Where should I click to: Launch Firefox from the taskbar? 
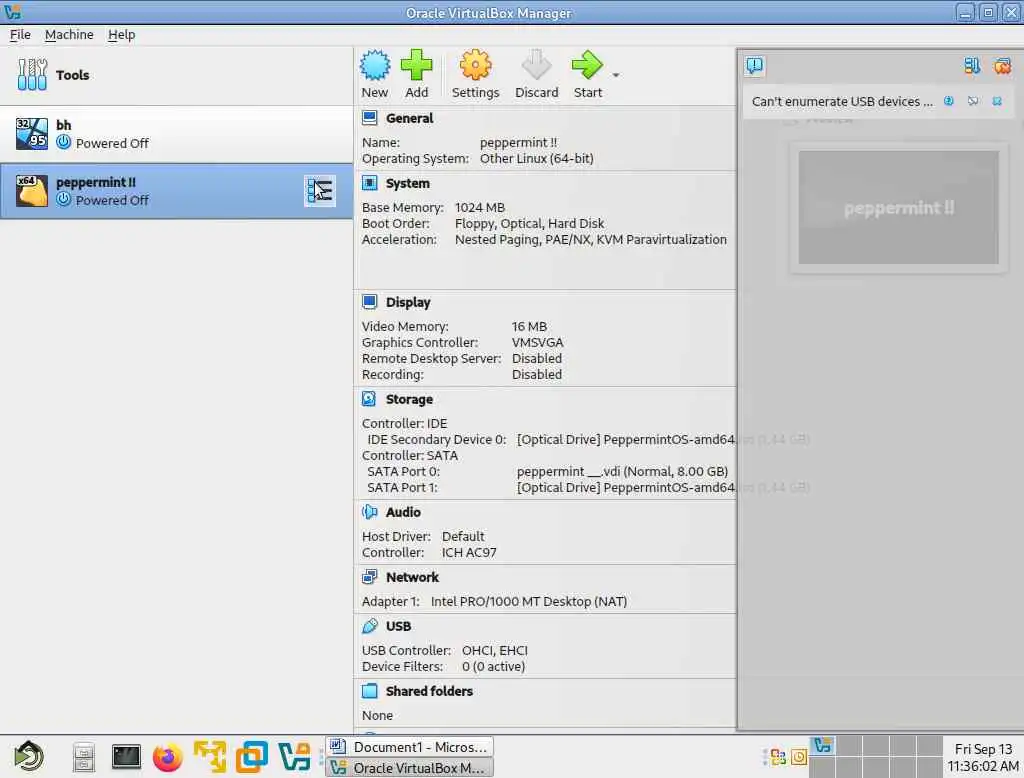coord(167,757)
